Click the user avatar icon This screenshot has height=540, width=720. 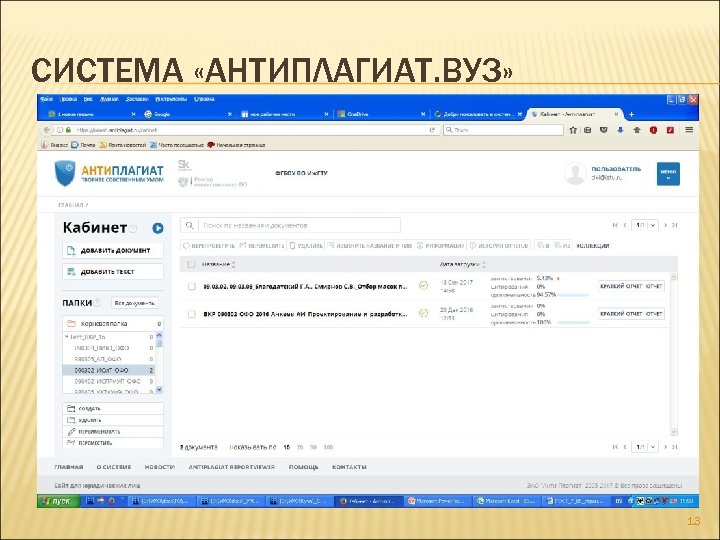pyautogui.click(x=575, y=174)
